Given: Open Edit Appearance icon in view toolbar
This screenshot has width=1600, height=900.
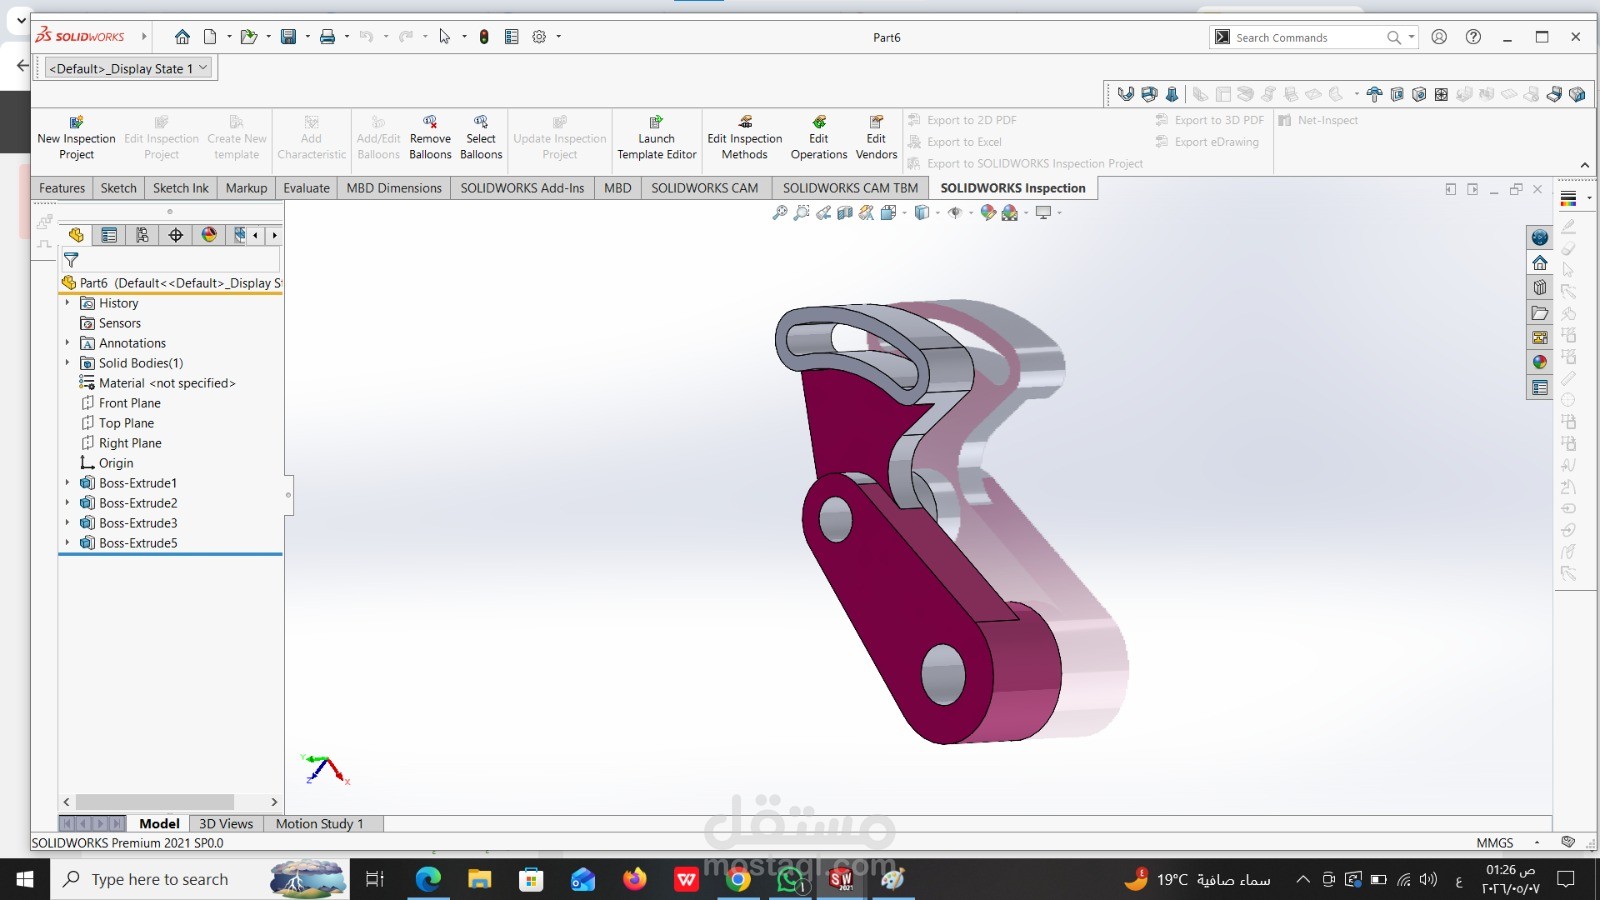Looking at the screenshot, I should tap(988, 212).
